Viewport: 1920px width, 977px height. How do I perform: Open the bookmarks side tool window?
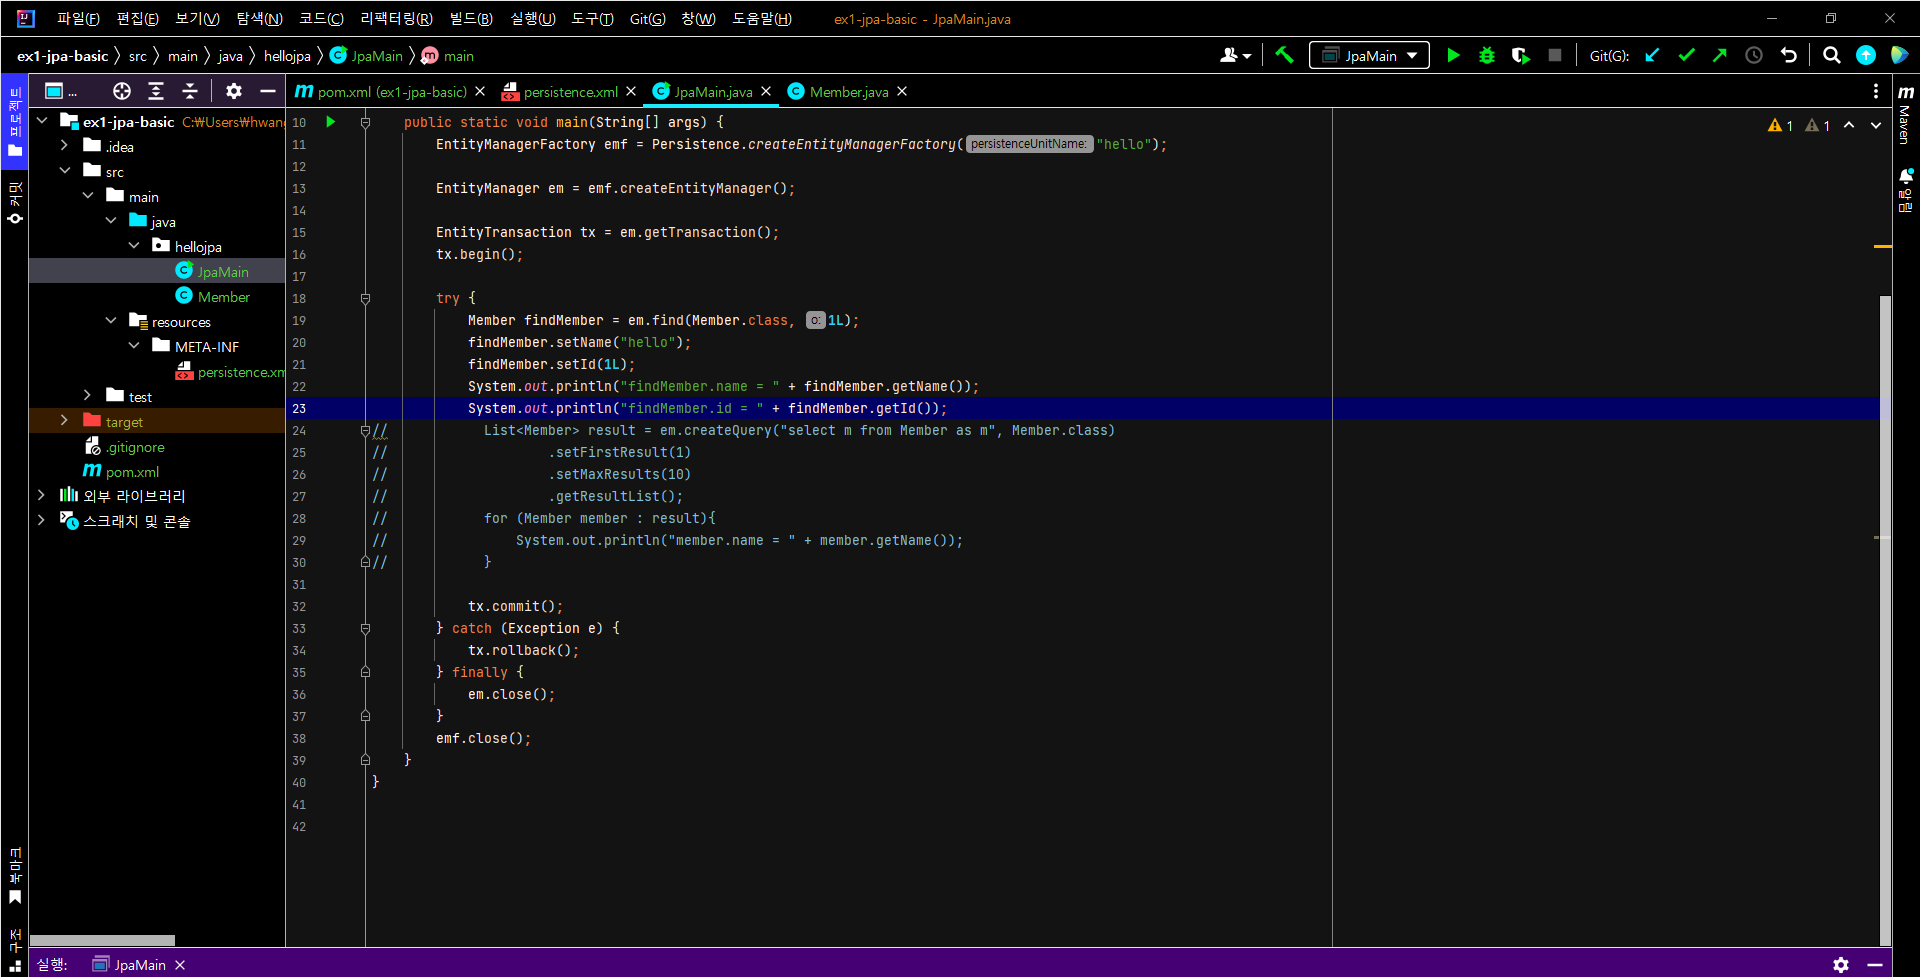15,875
